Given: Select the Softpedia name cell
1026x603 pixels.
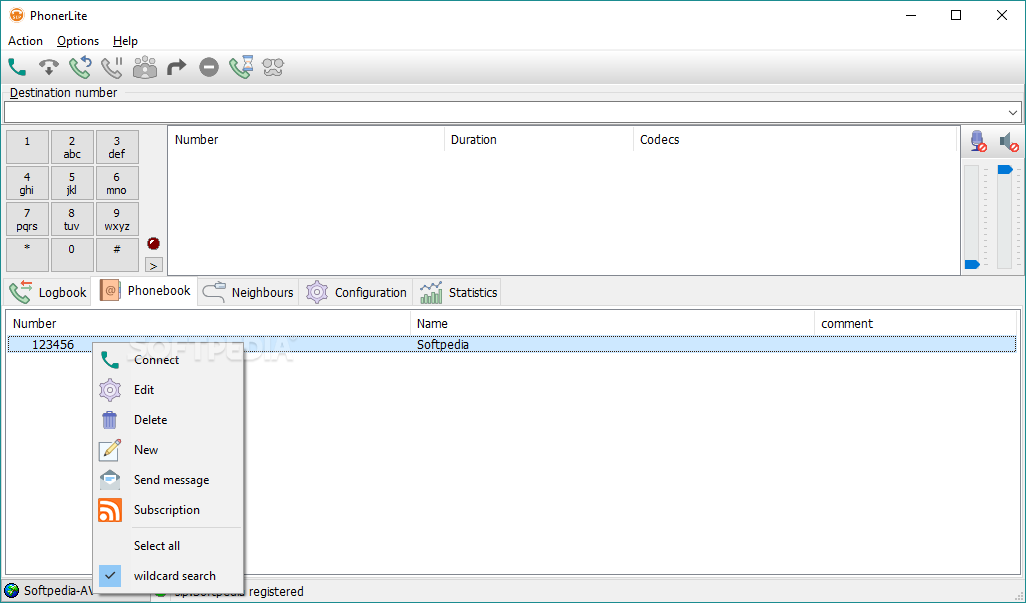Looking at the screenshot, I should click(443, 345).
